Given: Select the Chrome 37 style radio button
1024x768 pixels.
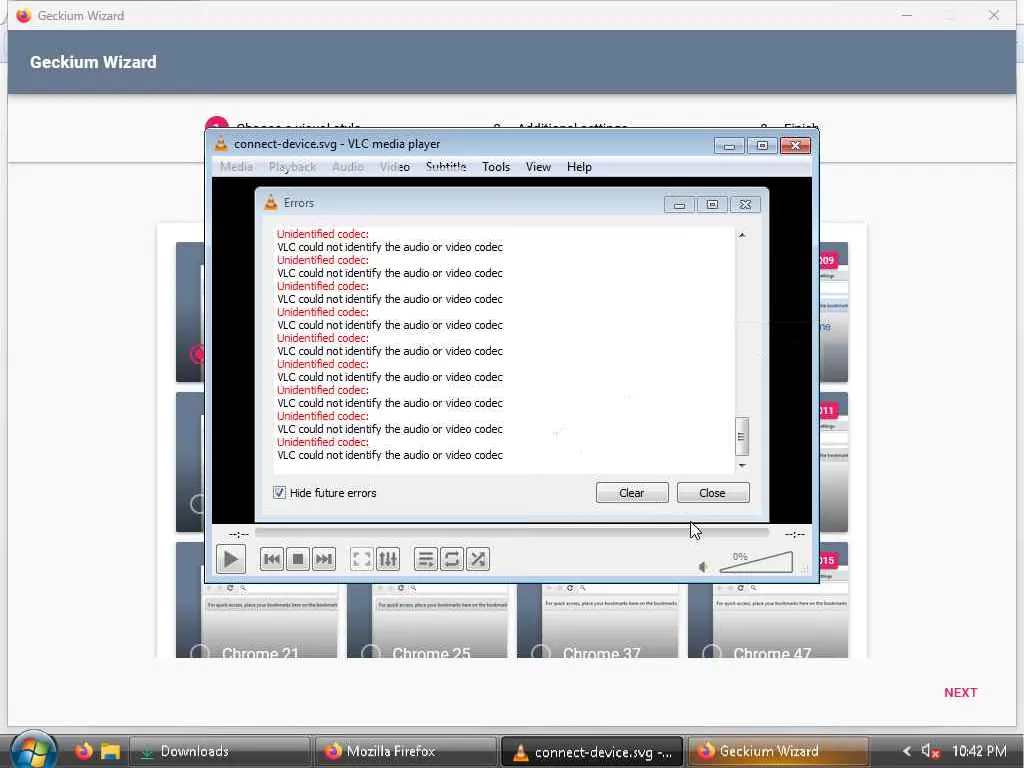Looking at the screenshot, I should pyautogui.click(x=541, y=652).
